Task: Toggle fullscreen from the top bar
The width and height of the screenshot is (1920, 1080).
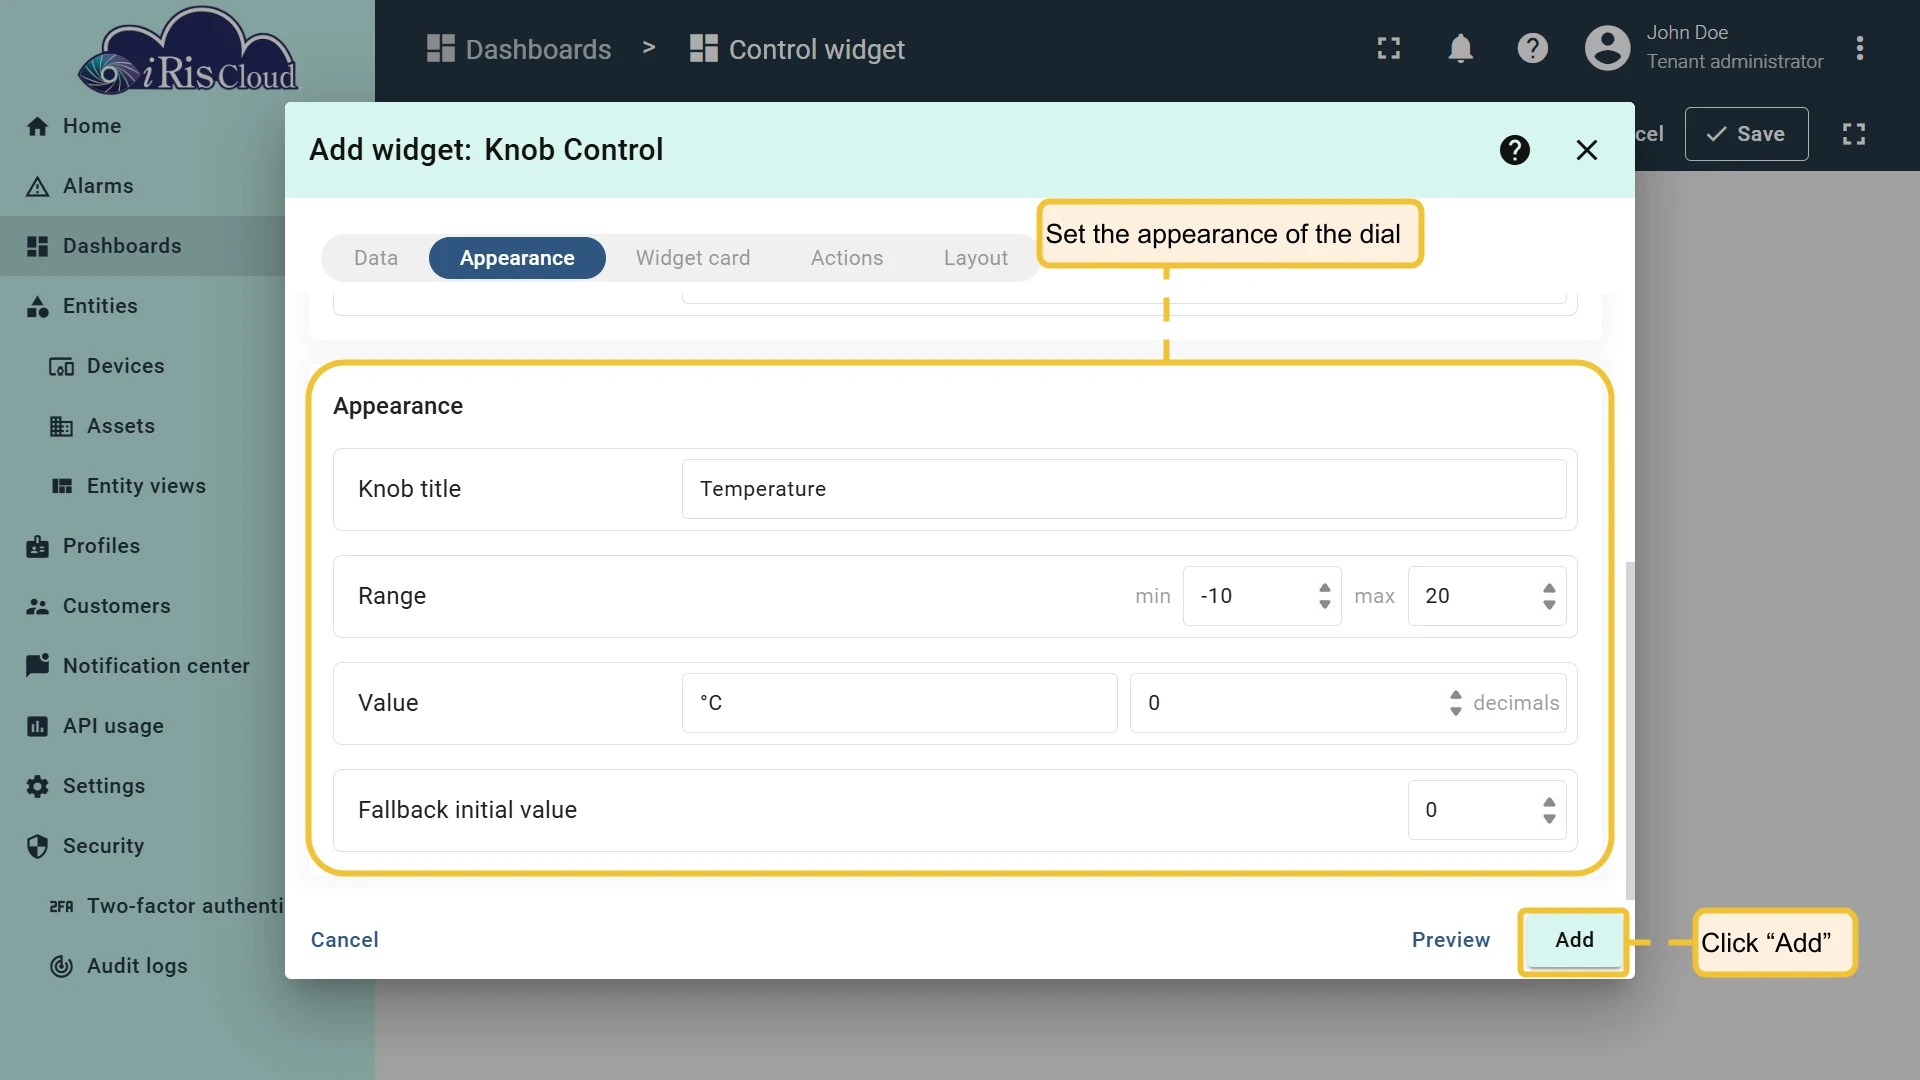Action: pos(1389,48)
